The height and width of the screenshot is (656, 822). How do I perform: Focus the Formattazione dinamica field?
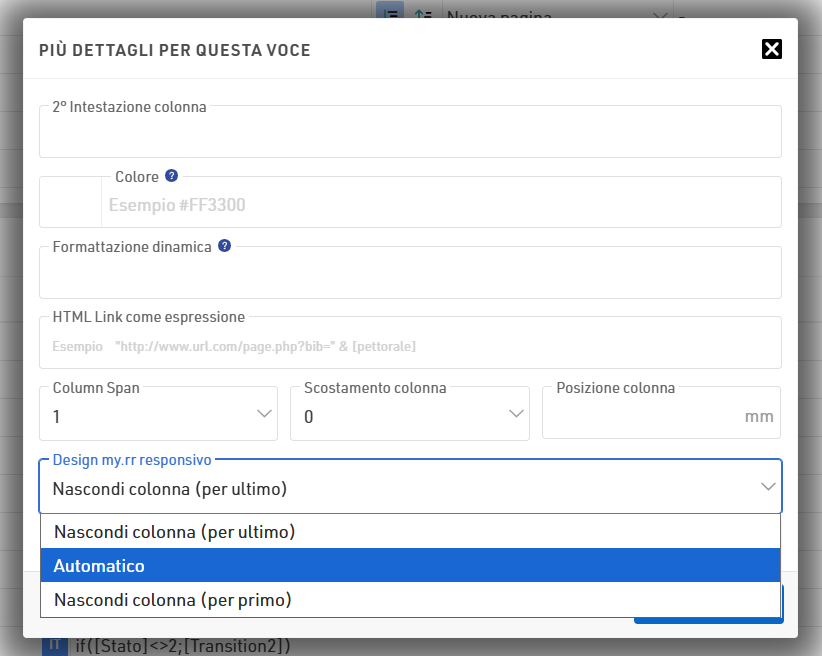[410, 275]
